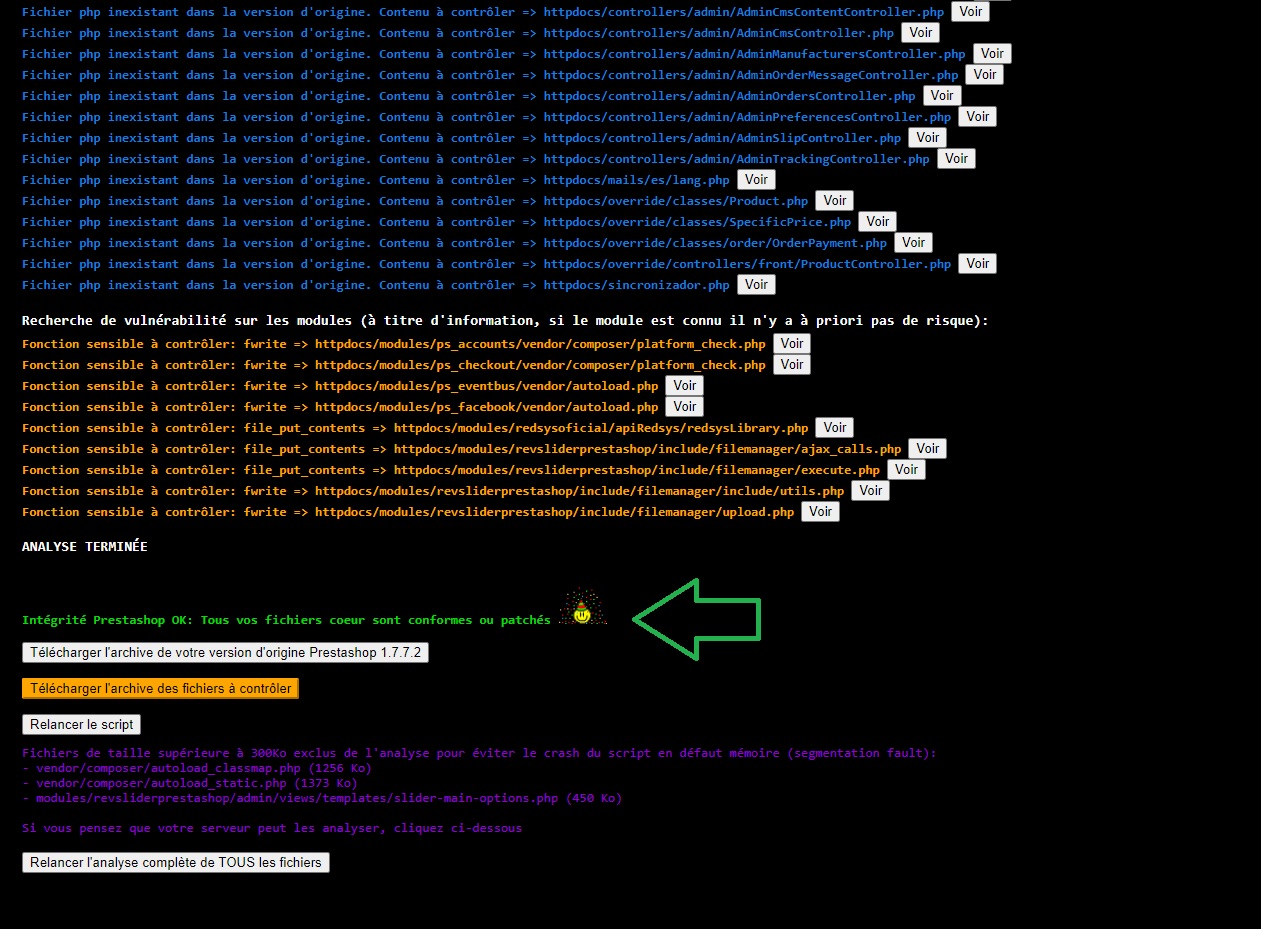The image size is (1261, 929).
Task: Relaunch complete analysis of TOUS les fichiers
Action: (176, 863)
